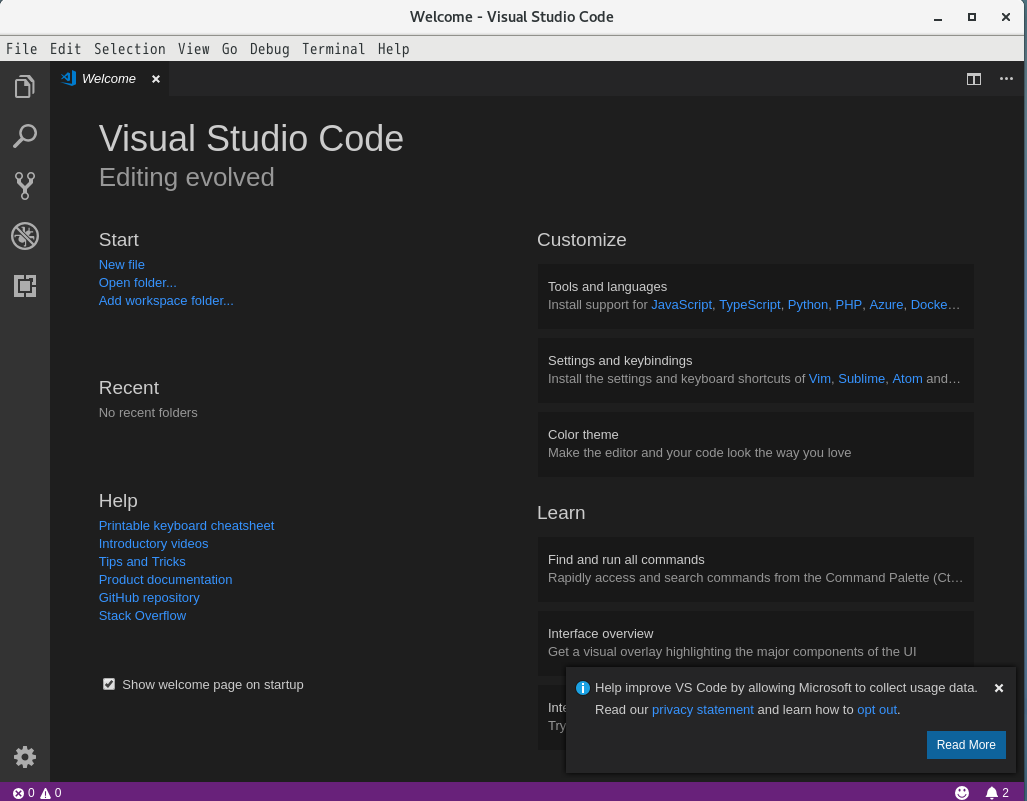This screenshot has width=1027, height=801.
Task: Open the Source Control view
Action: (24, 186)
